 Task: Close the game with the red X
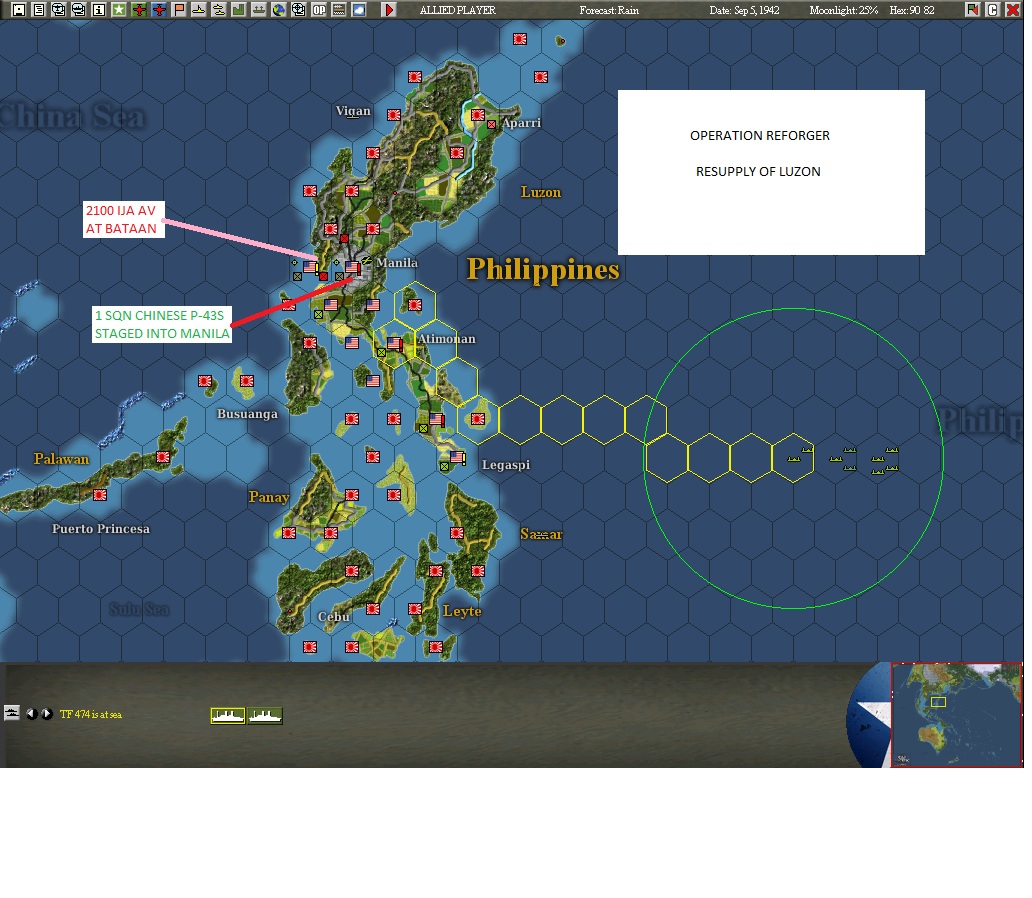click(x=1013, y=10)
